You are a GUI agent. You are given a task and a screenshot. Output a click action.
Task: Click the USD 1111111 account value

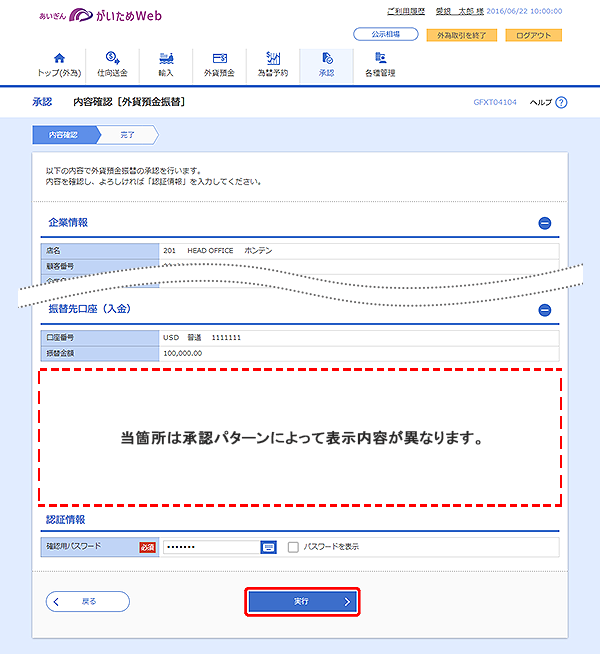tap(202, 337)
